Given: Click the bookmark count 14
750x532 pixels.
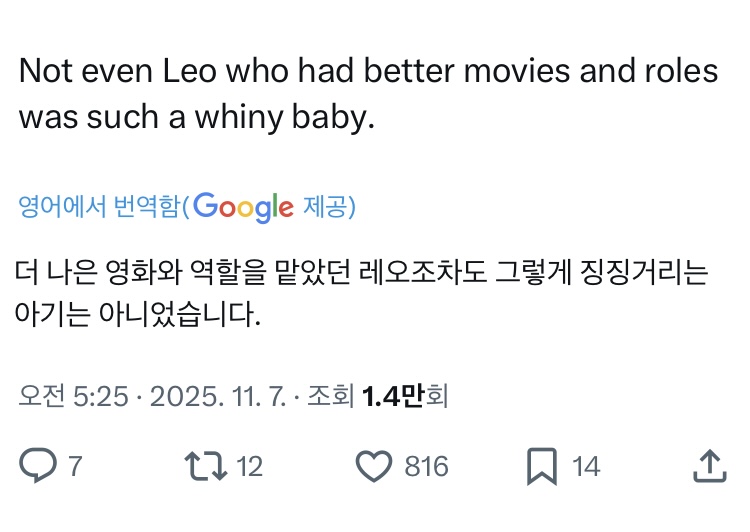Looking at the screenshot, I should tap(586, 466).
